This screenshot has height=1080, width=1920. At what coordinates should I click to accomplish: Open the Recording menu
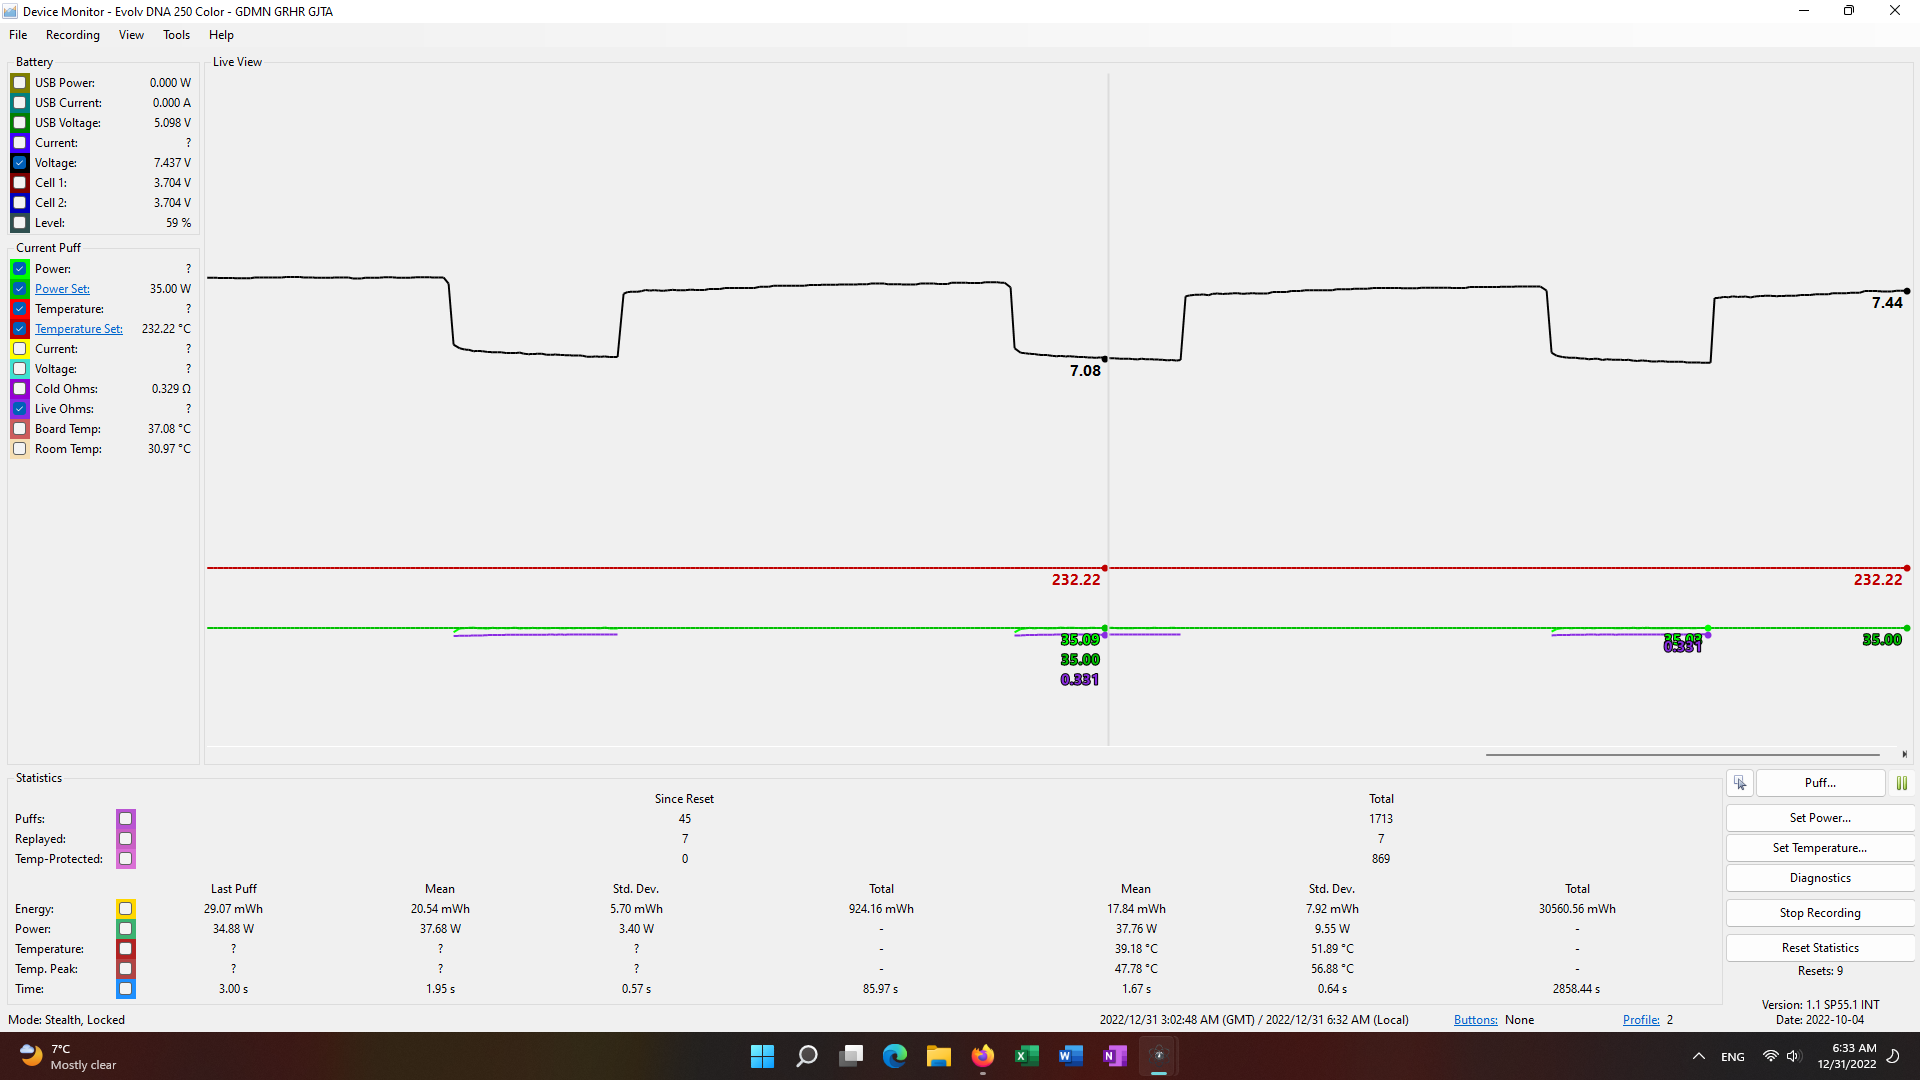(72, 35)
